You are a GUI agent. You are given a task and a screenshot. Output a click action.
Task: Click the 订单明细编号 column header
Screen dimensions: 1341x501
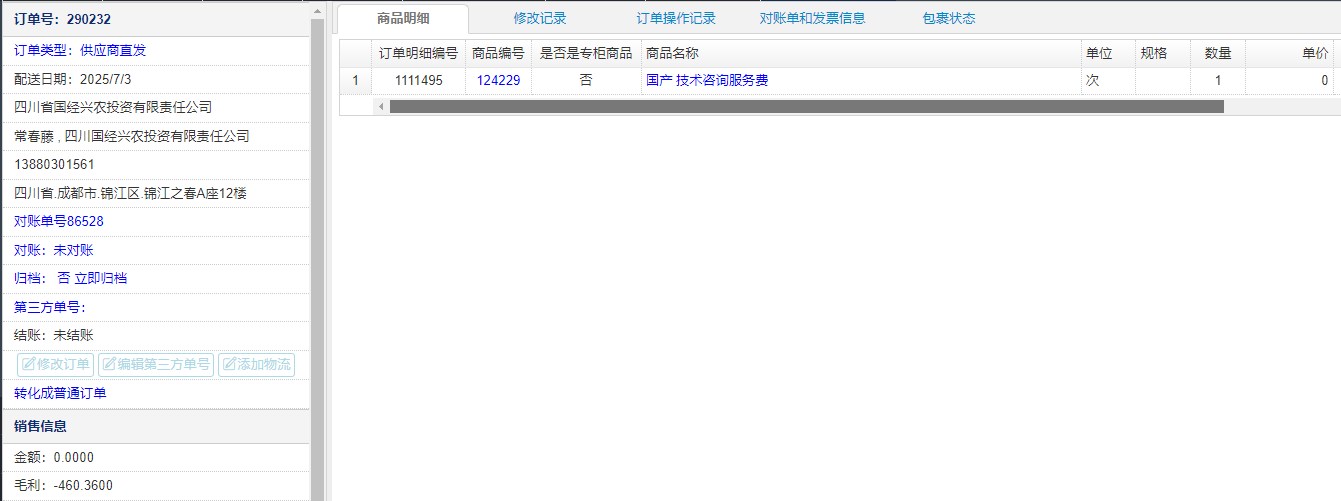(x=418, y=53)
